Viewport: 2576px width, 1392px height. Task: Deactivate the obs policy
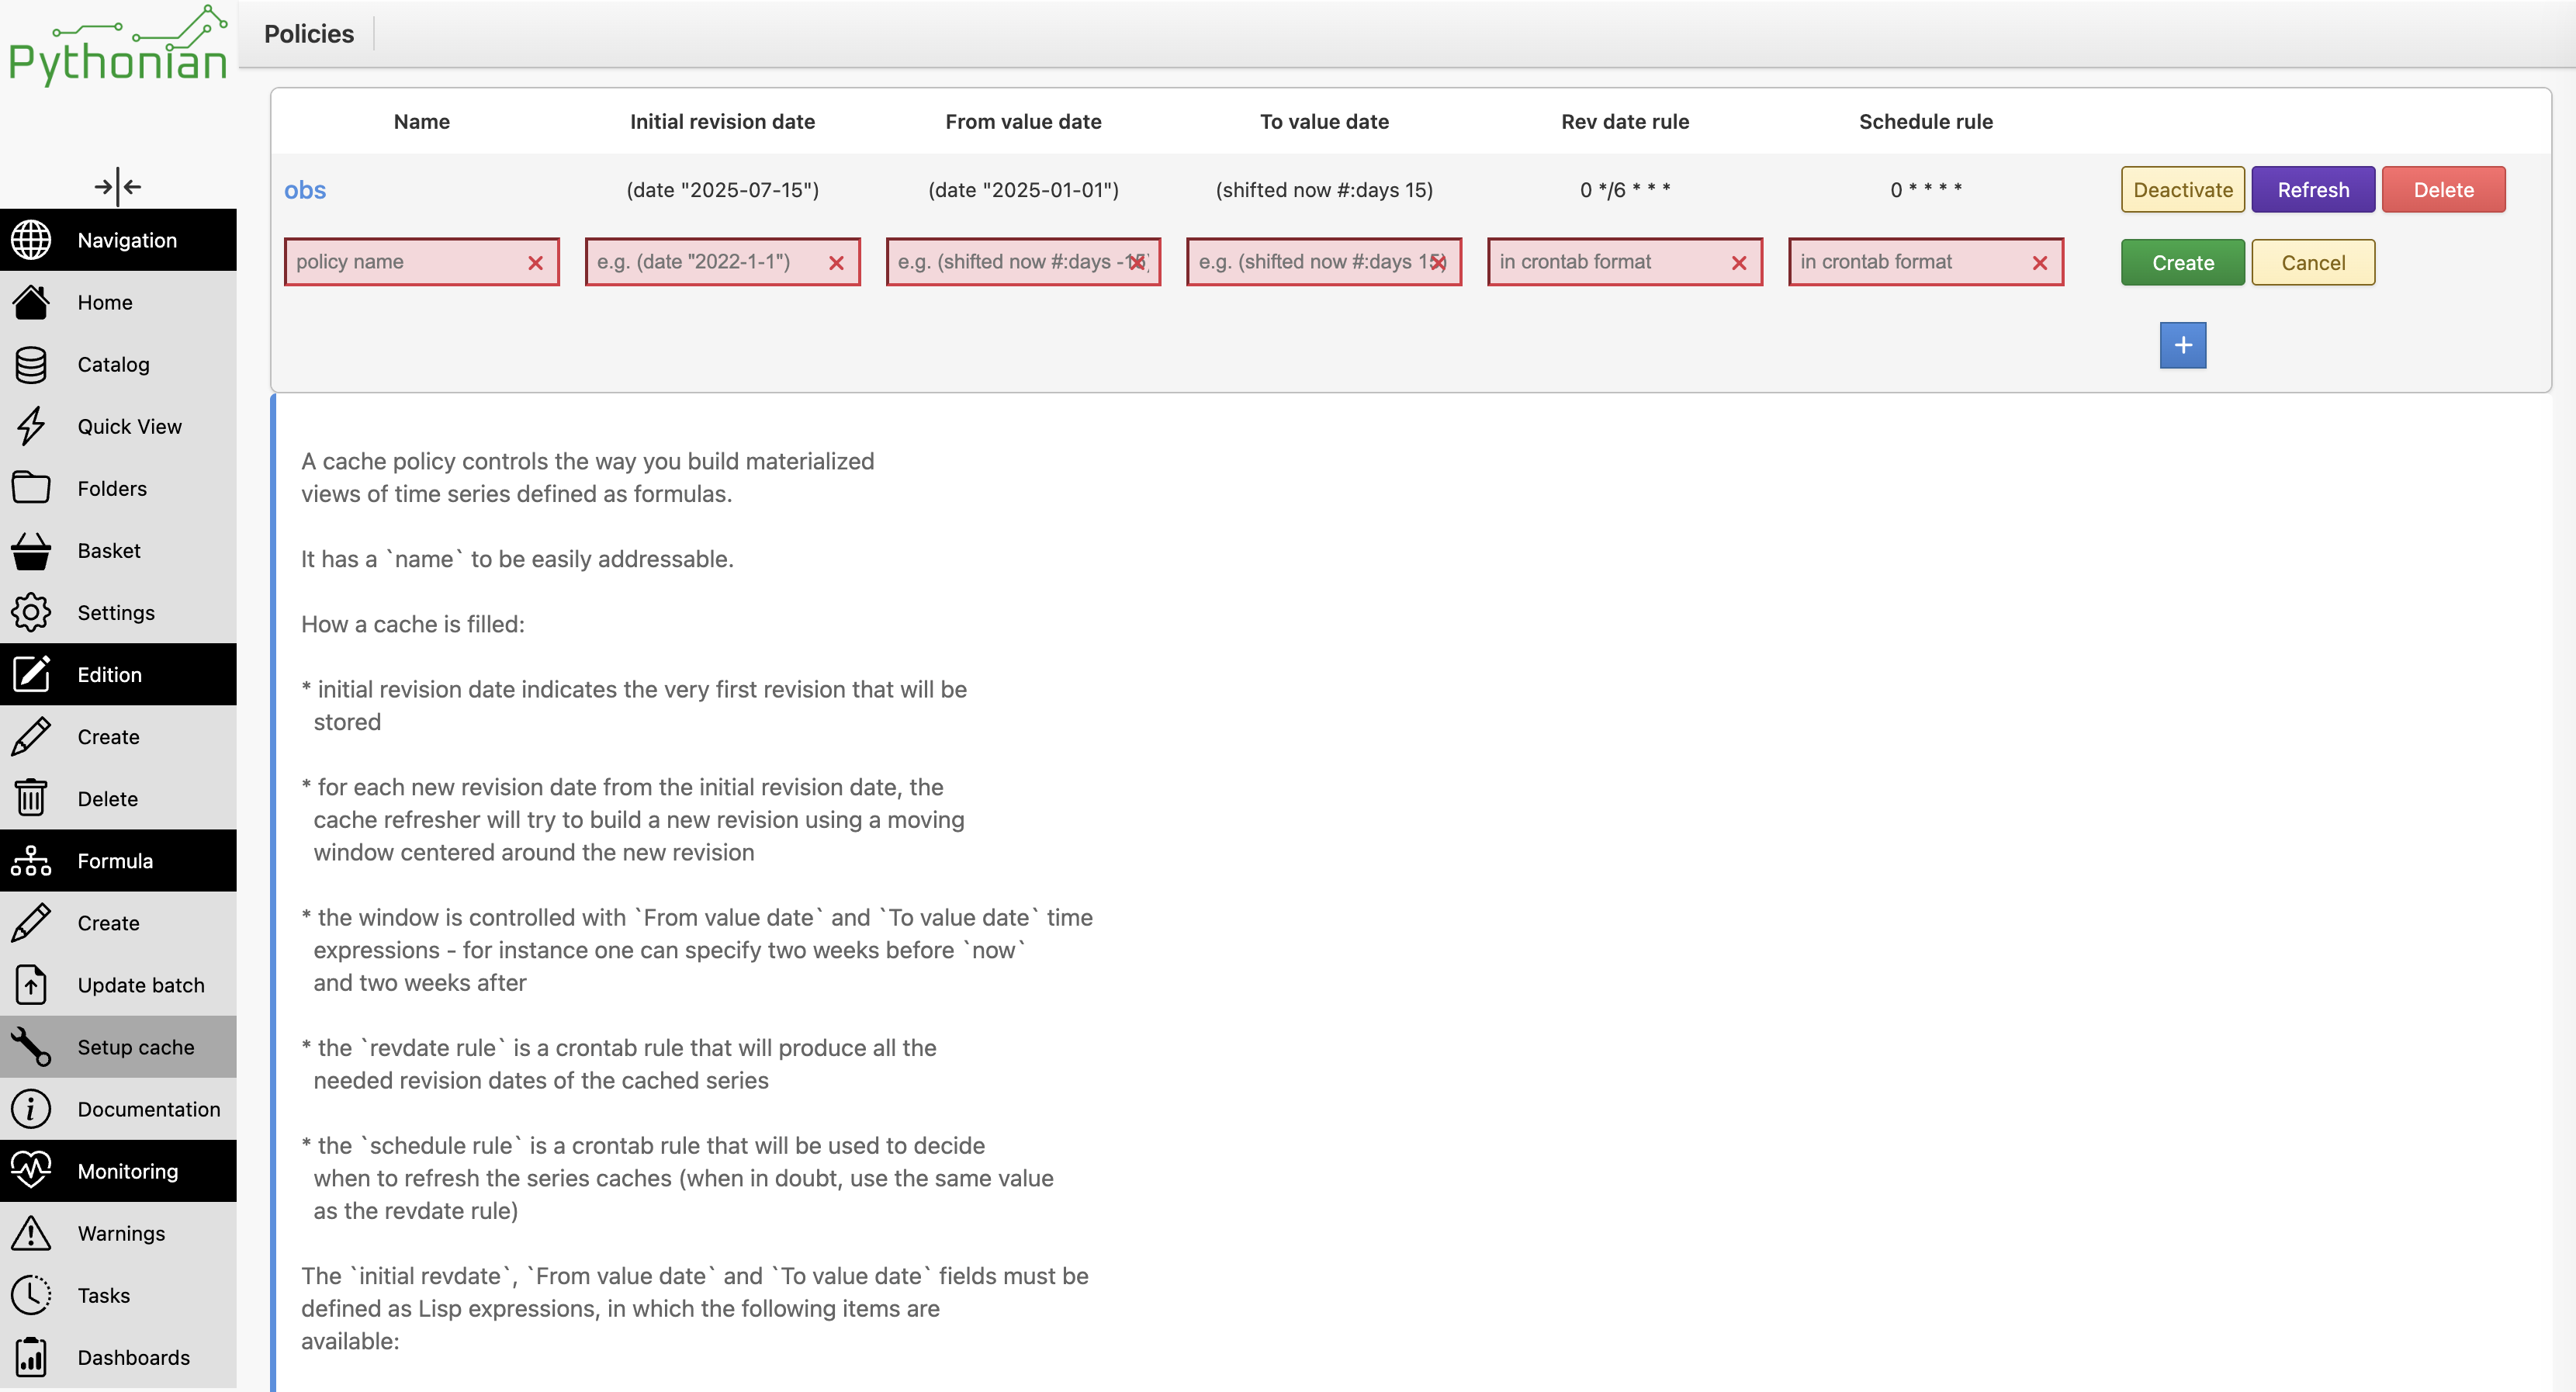(x=2183, y=189)
